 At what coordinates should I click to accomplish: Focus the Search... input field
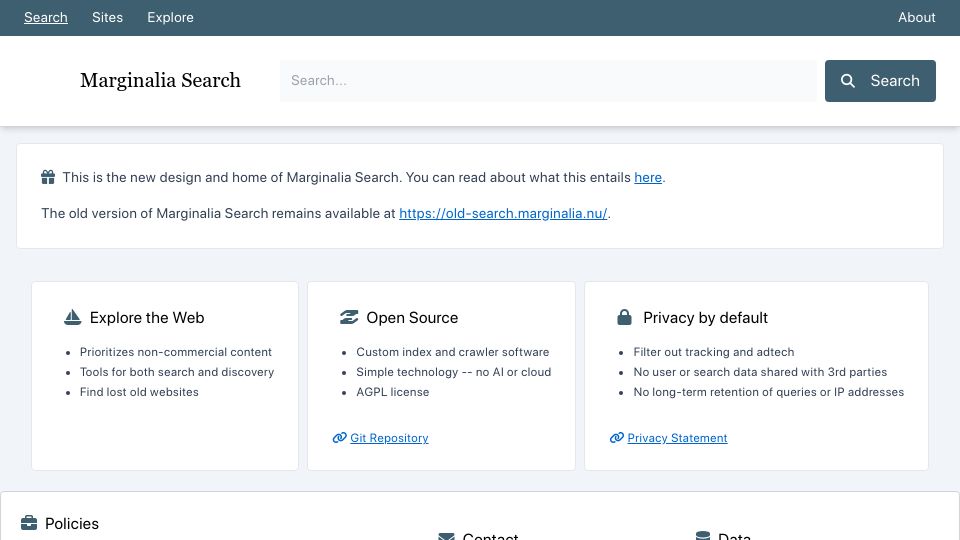tap(548, 81)
